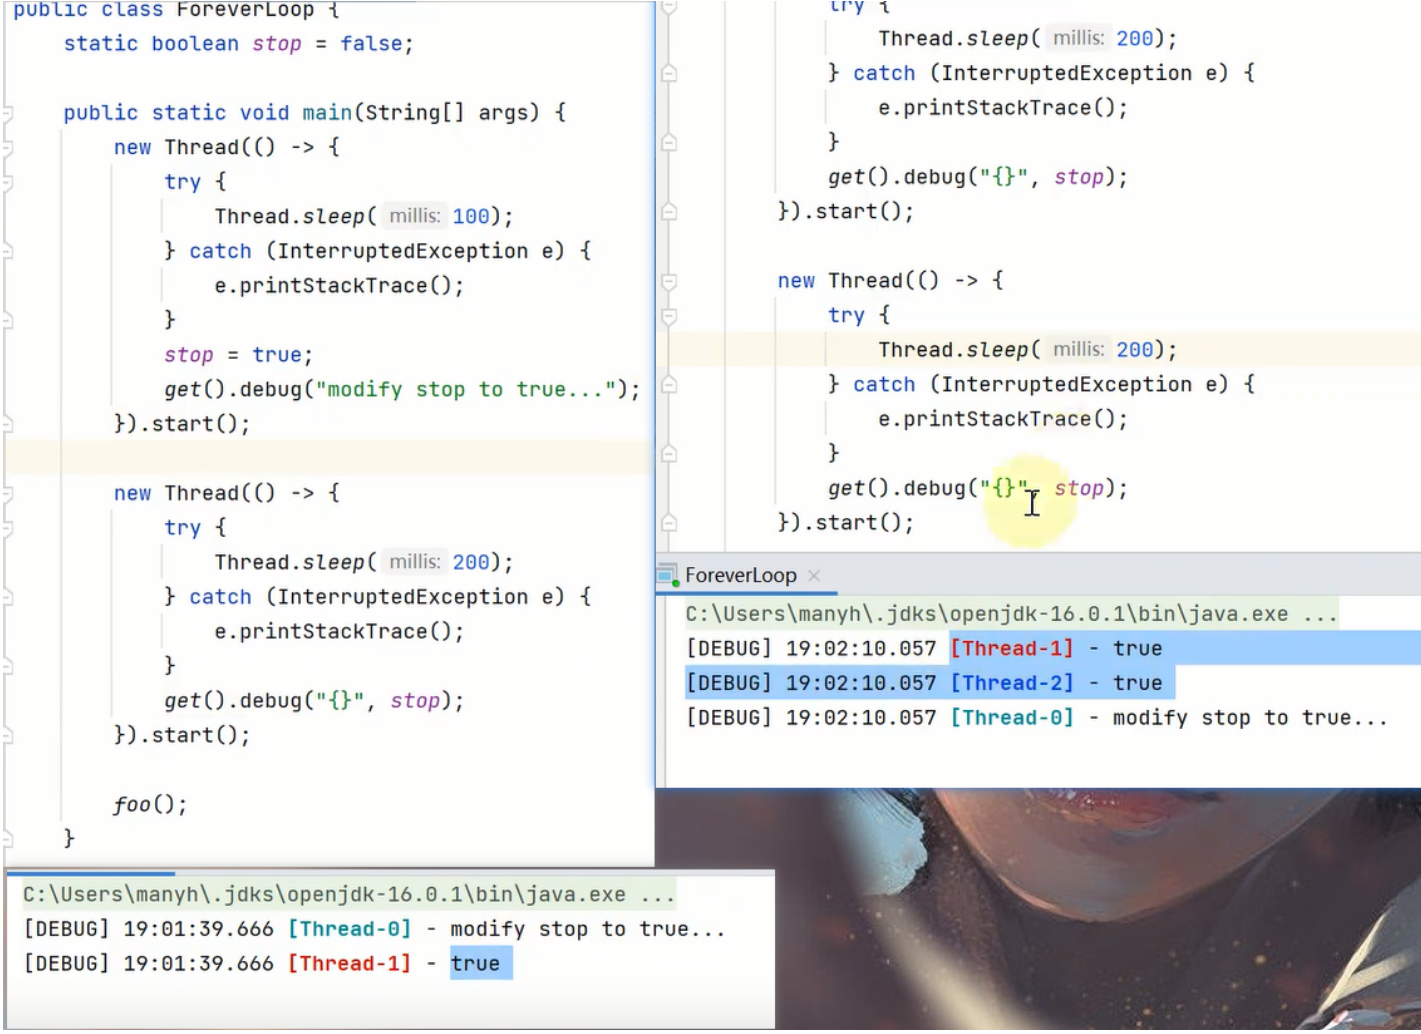The height and width of the screenshot is (1034, 1421).
Task: Click the foo() method call
Action: coord(149,804)
